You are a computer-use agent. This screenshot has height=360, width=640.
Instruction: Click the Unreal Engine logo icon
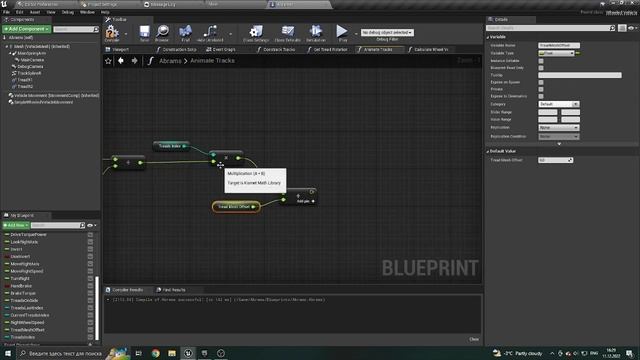(x=4, y=4)
